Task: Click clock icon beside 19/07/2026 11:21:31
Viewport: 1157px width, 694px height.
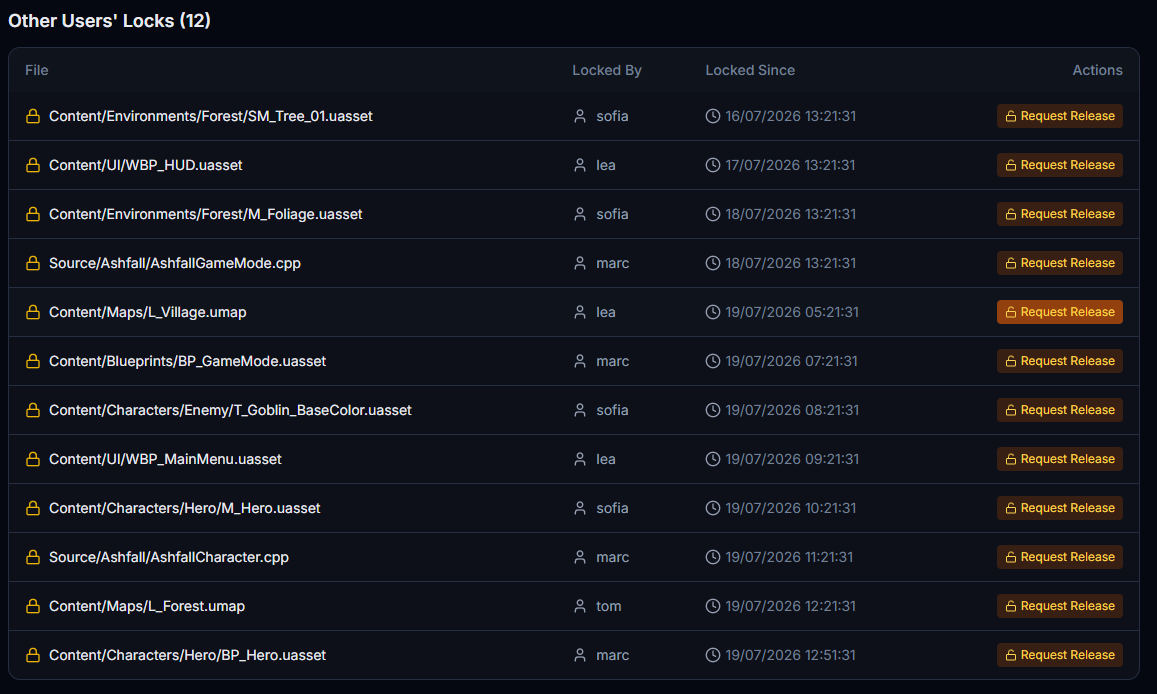Action: (x=713, y=558)
